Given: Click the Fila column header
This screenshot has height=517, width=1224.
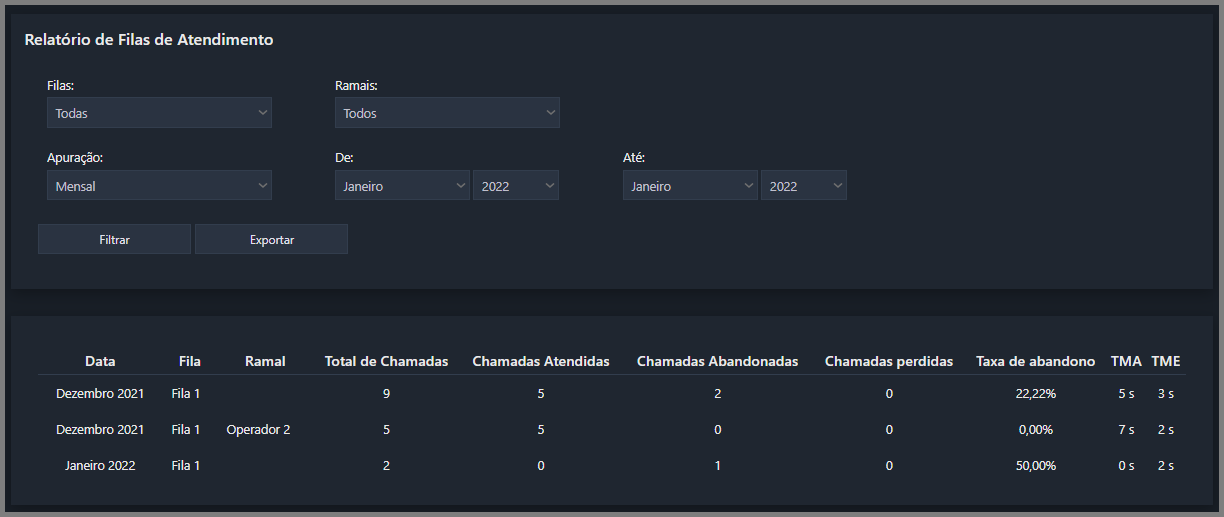Looking at the screenshot, I should [x=190, y=361].
